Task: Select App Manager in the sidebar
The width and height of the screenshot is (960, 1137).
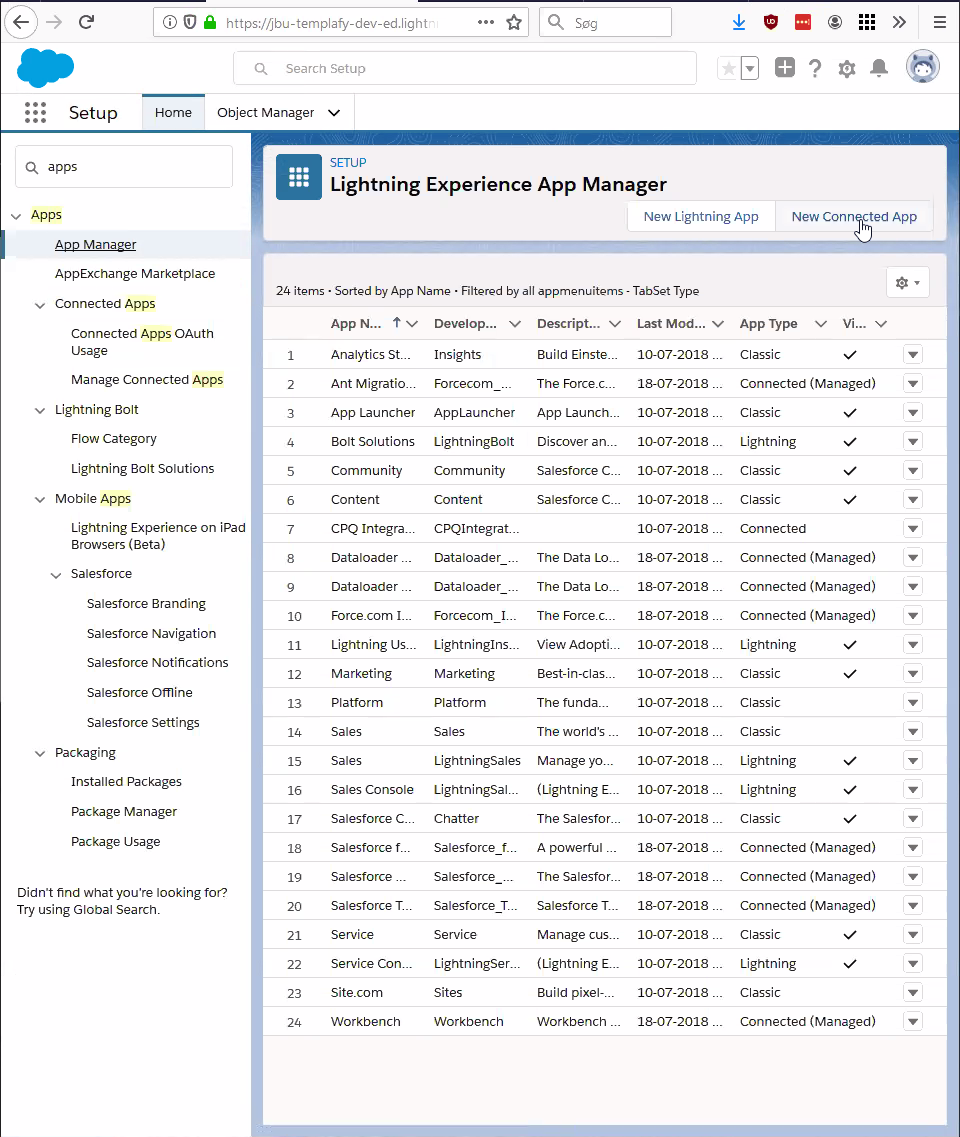Action: tap(96, 244)
